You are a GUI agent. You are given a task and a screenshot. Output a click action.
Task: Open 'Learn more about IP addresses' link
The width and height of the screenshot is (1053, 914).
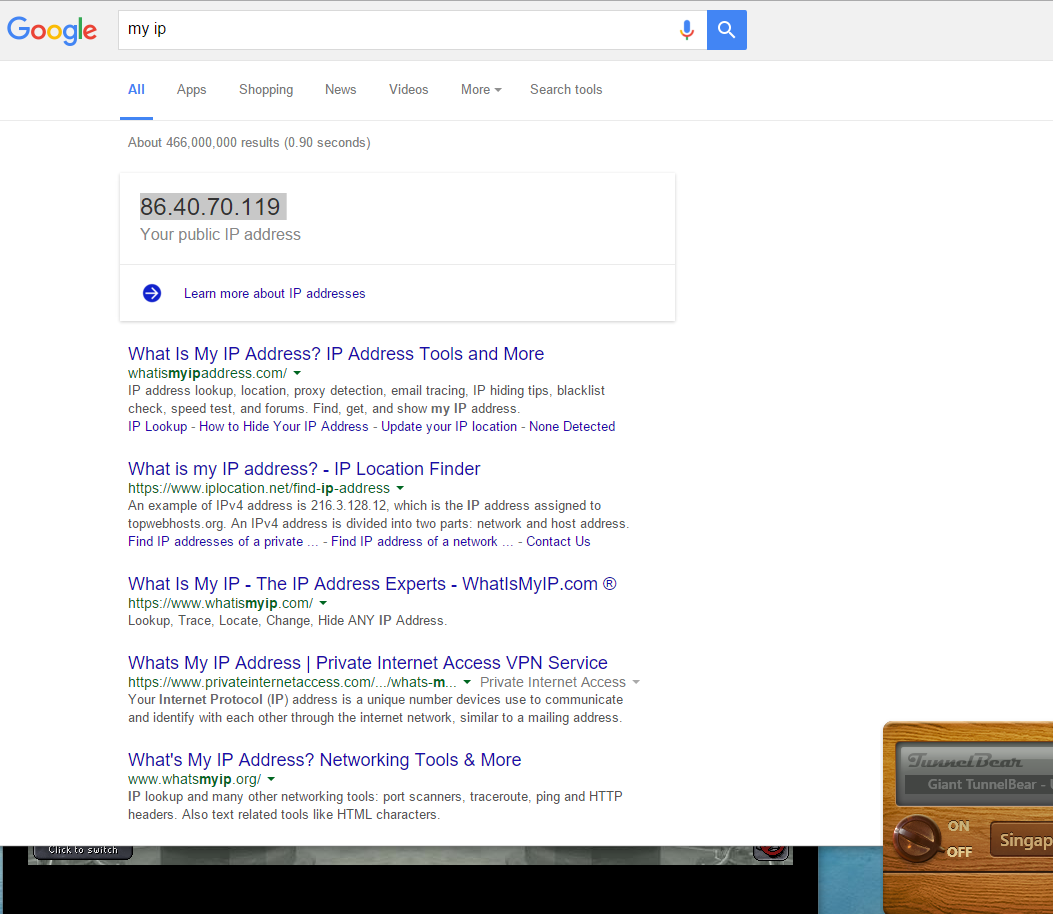pyautogui.click(x=275, y=293)
